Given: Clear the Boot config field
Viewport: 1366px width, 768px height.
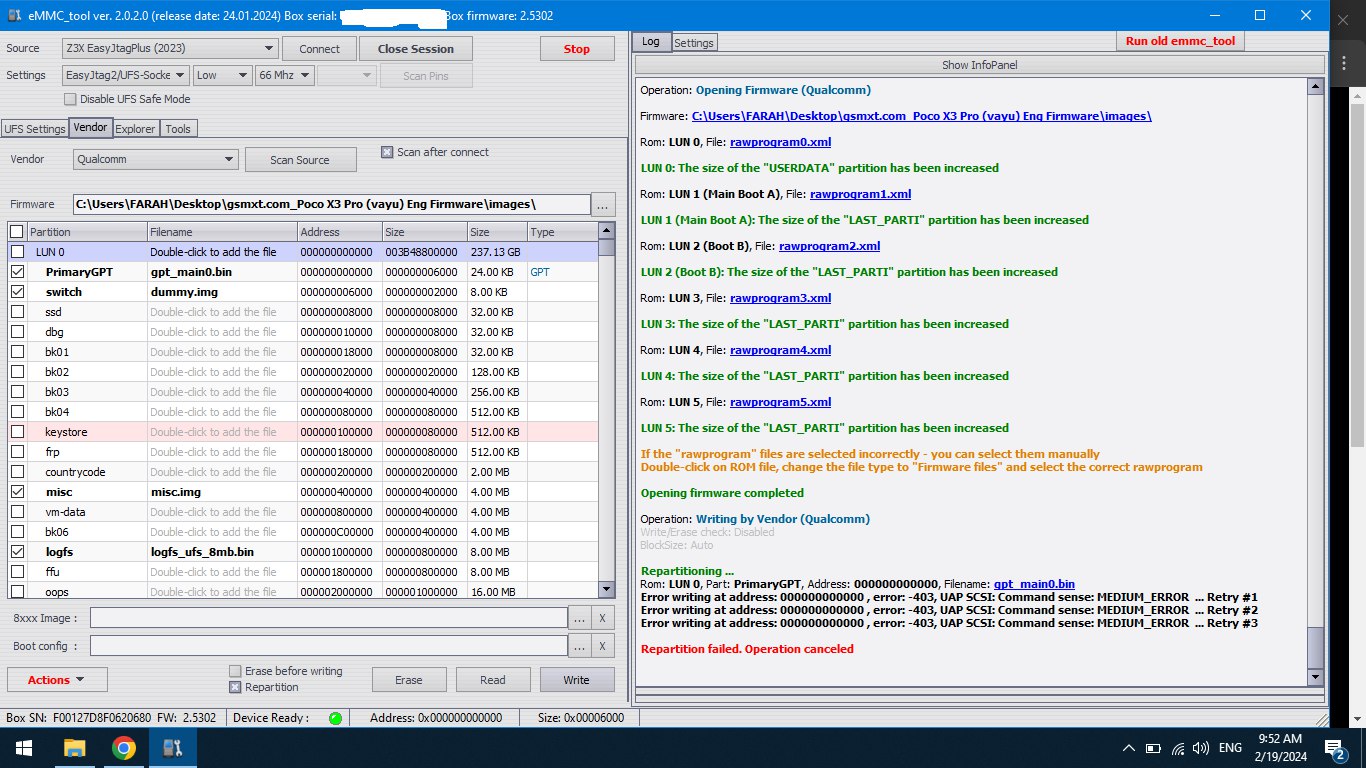Looking at the screenshot, I should point(603,646).
